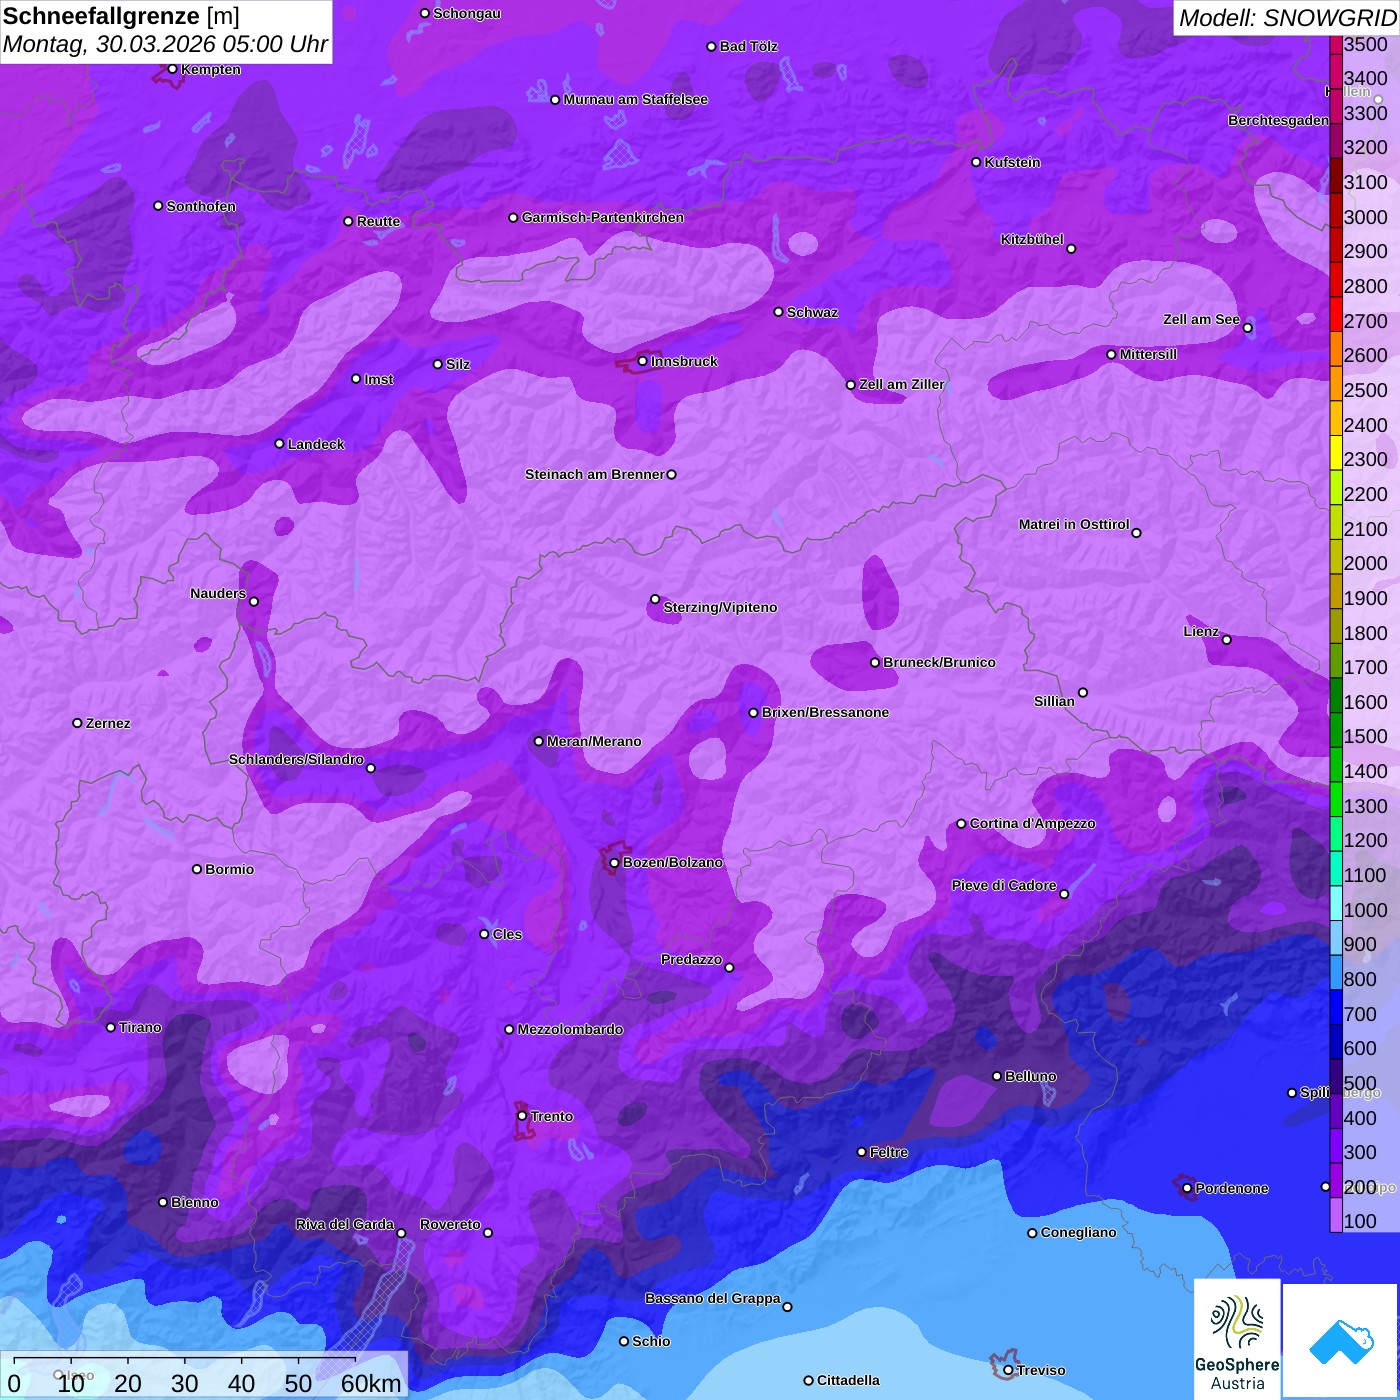Click the Bad Tölz label

click(748, 46)
